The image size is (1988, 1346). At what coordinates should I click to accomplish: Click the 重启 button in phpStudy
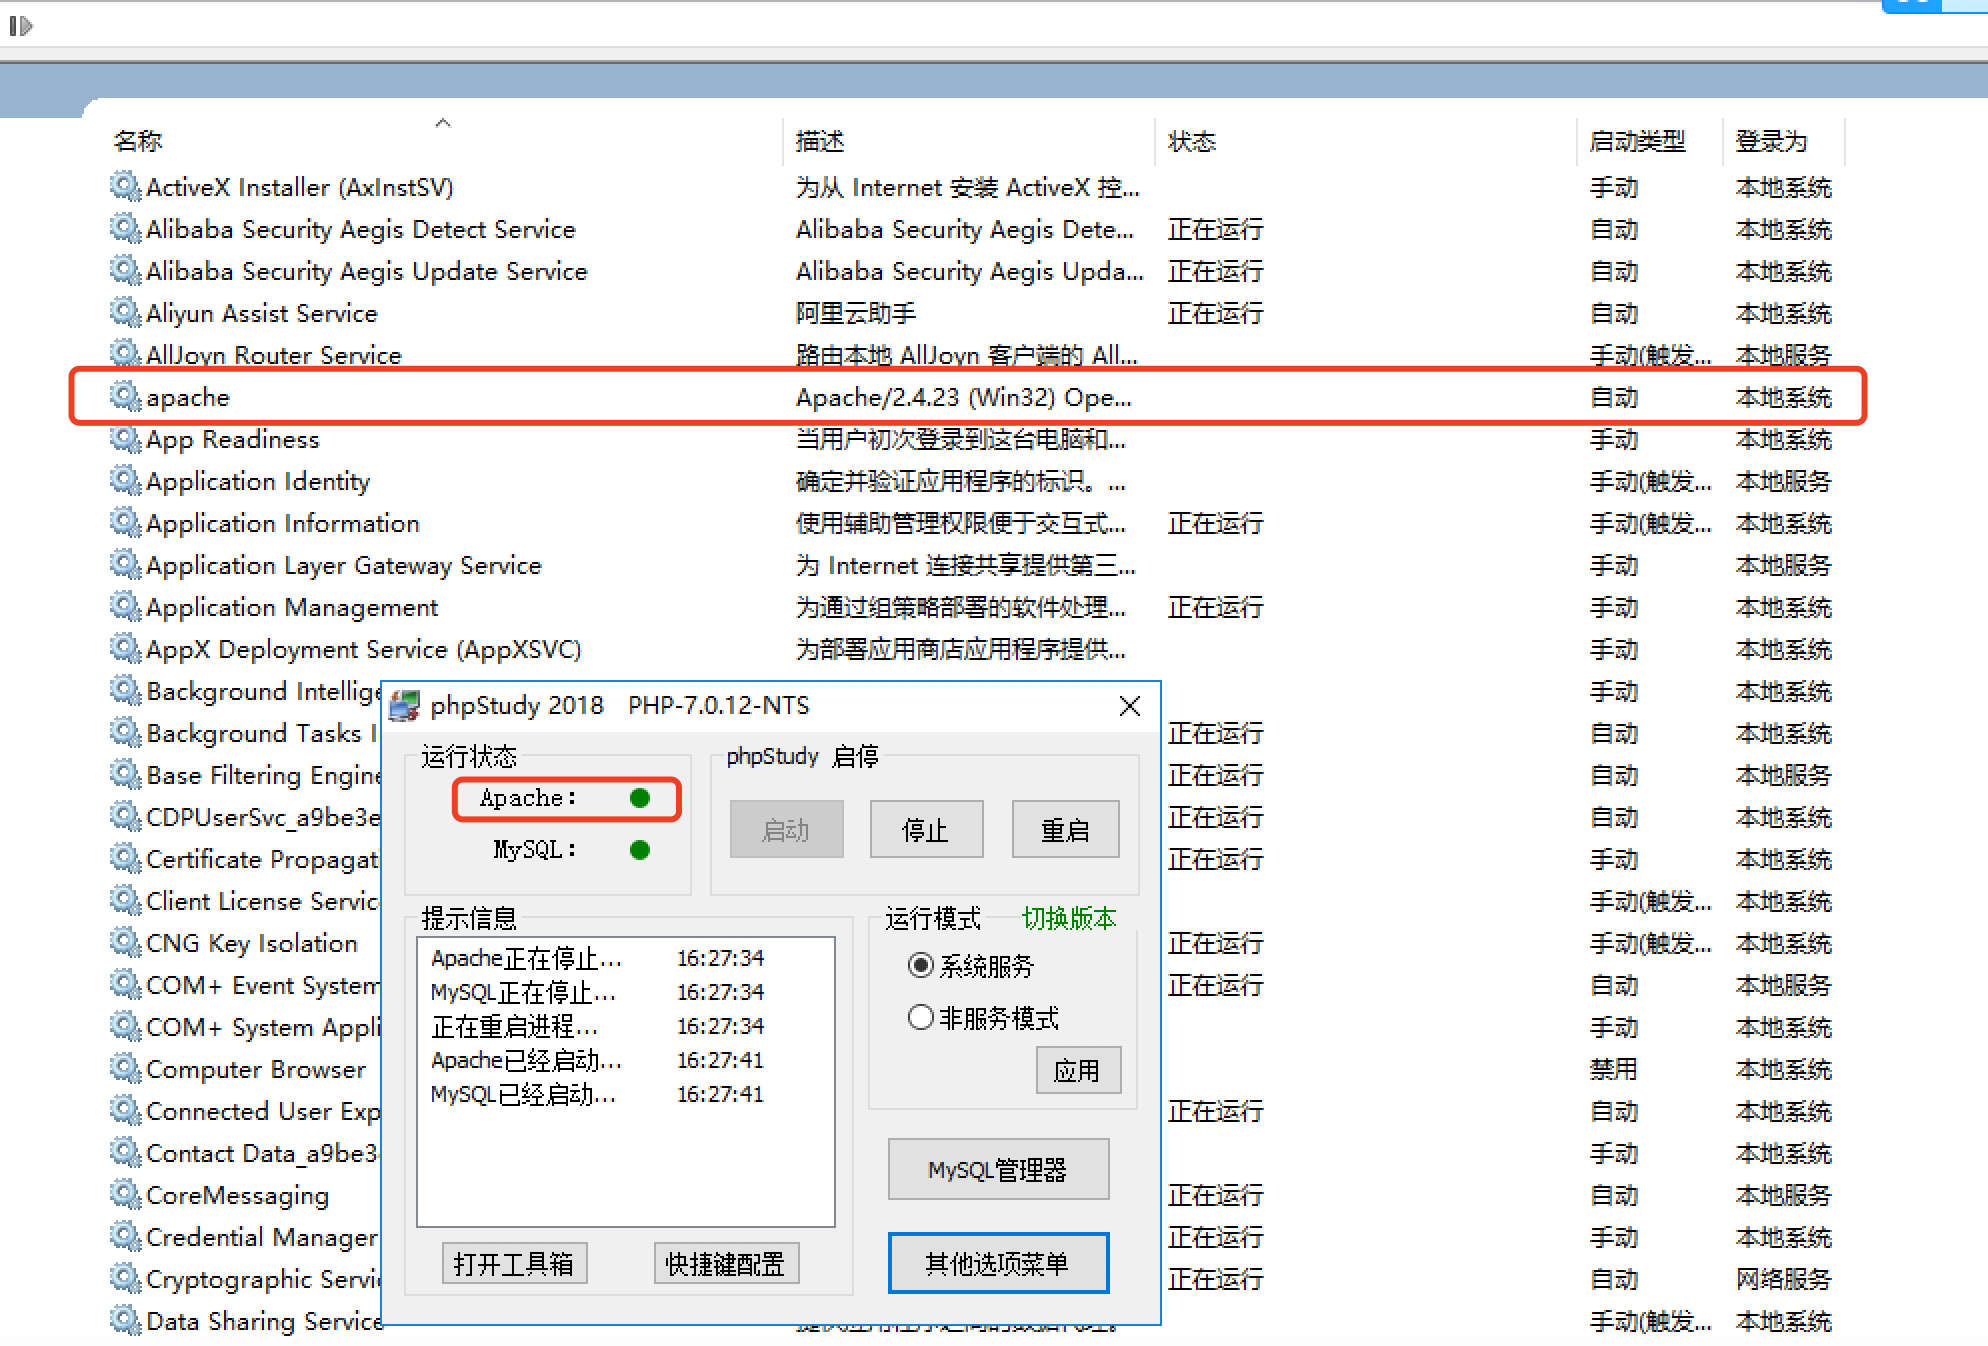[x=1065, y=829]
